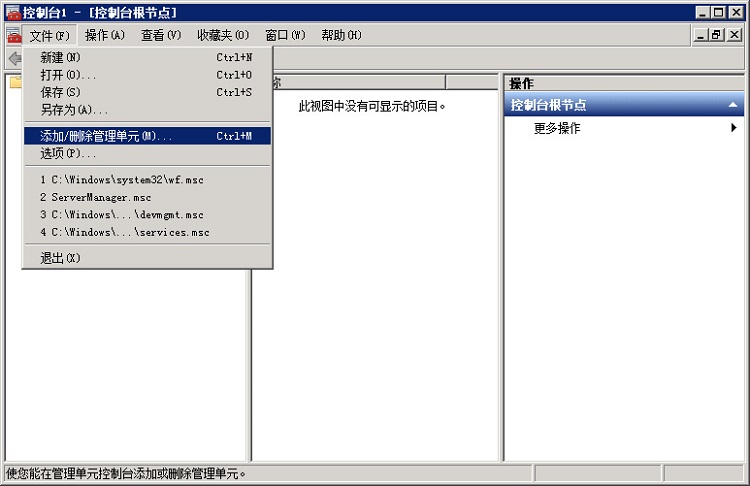
Task: Close the 控制台1 main window
Action: pos(736,12)
